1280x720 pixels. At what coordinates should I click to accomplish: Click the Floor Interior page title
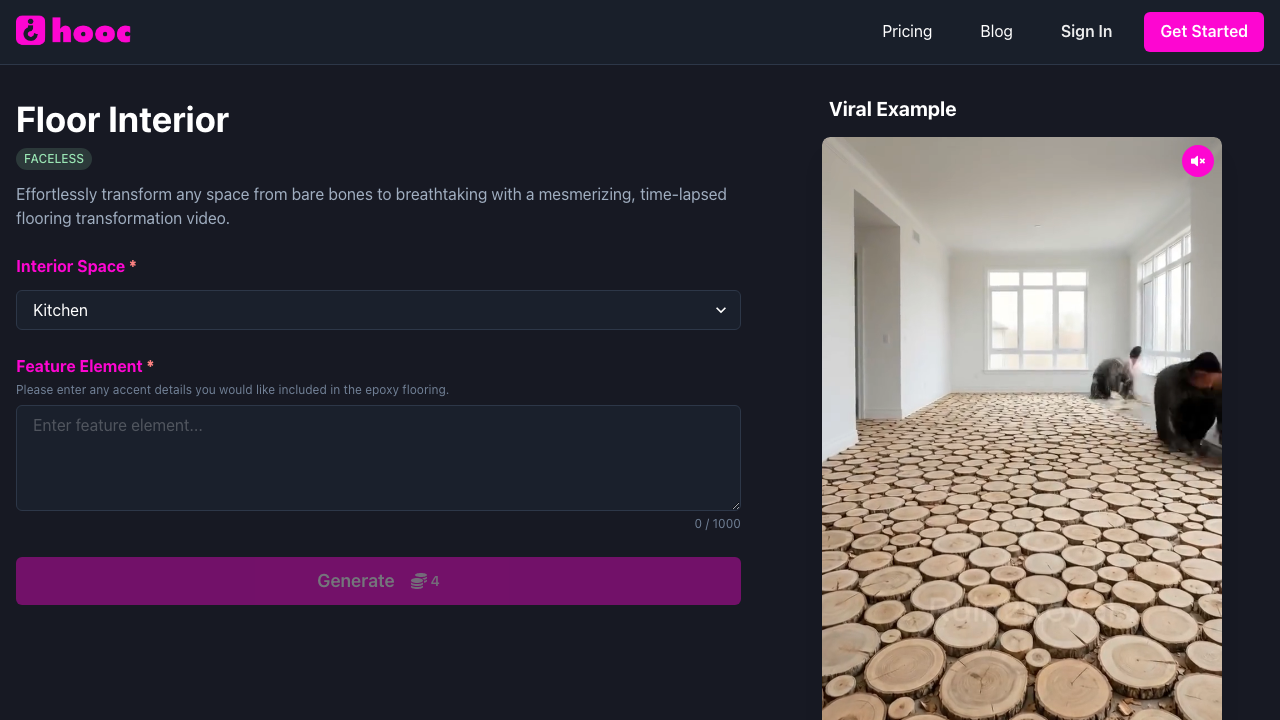pos(122,120)
